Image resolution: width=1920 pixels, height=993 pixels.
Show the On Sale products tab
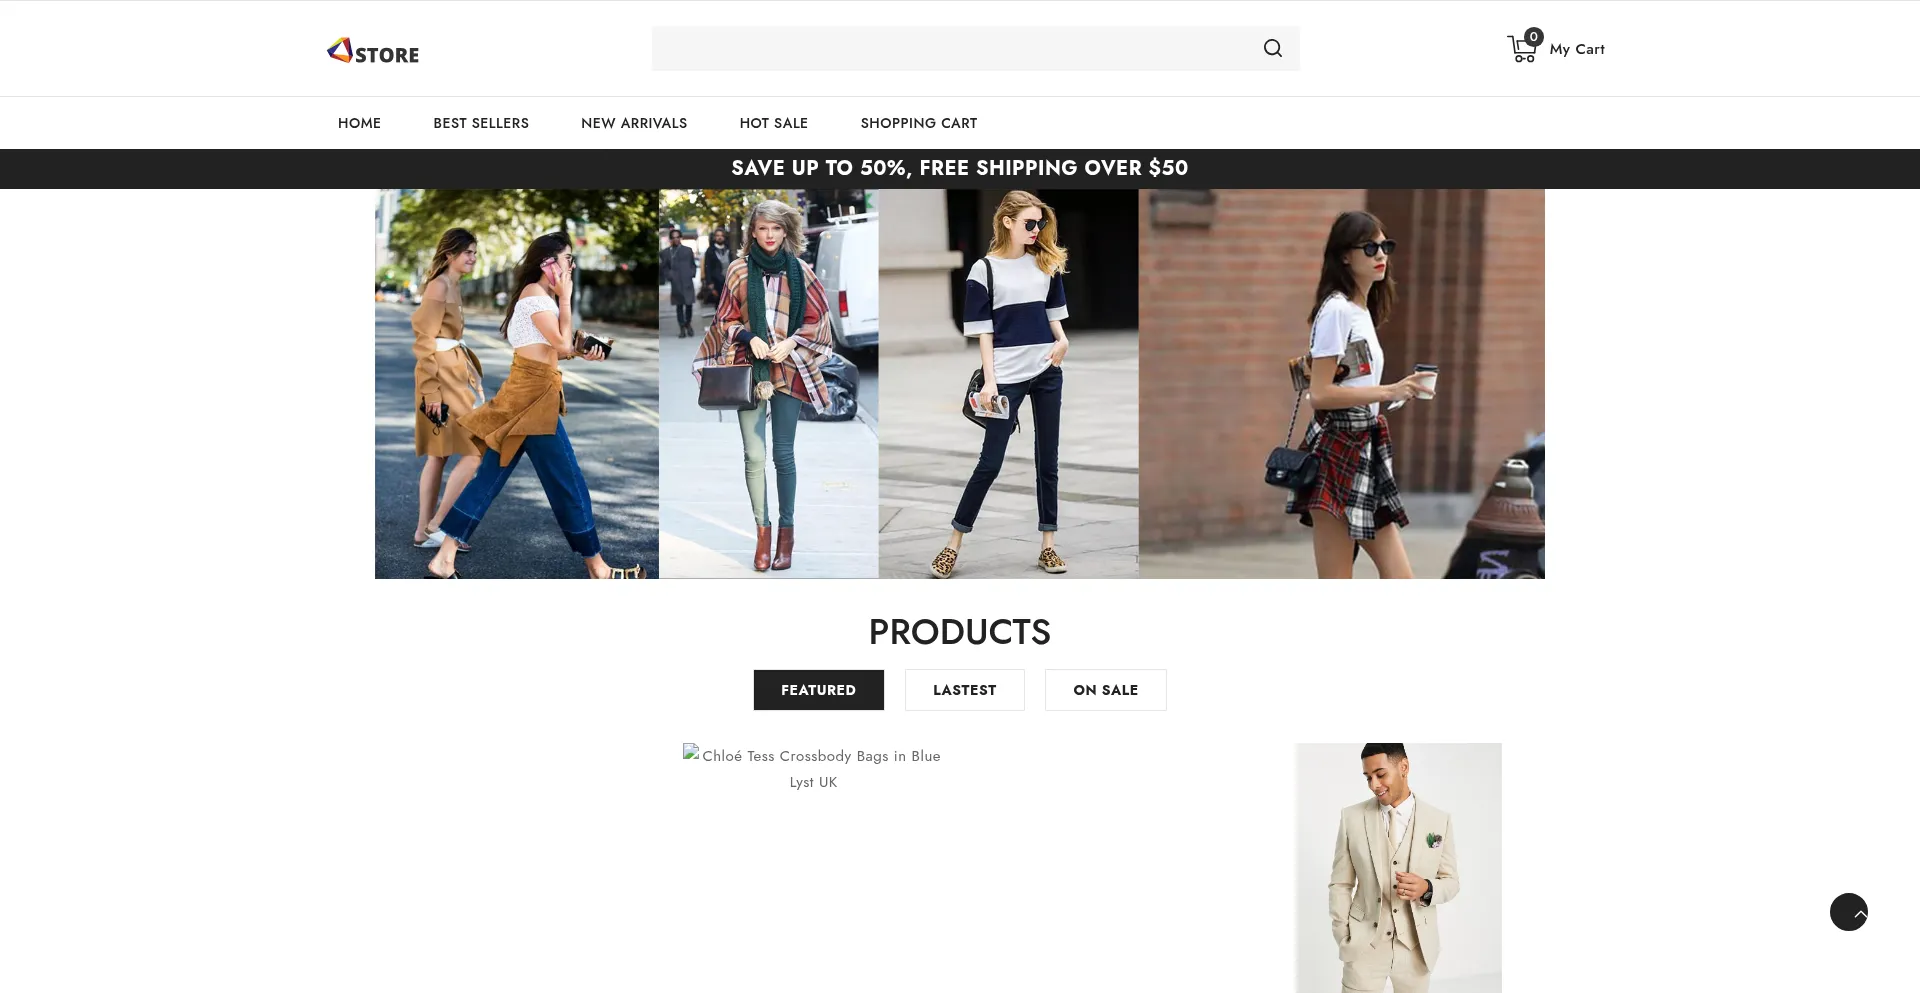point(1105,690)
